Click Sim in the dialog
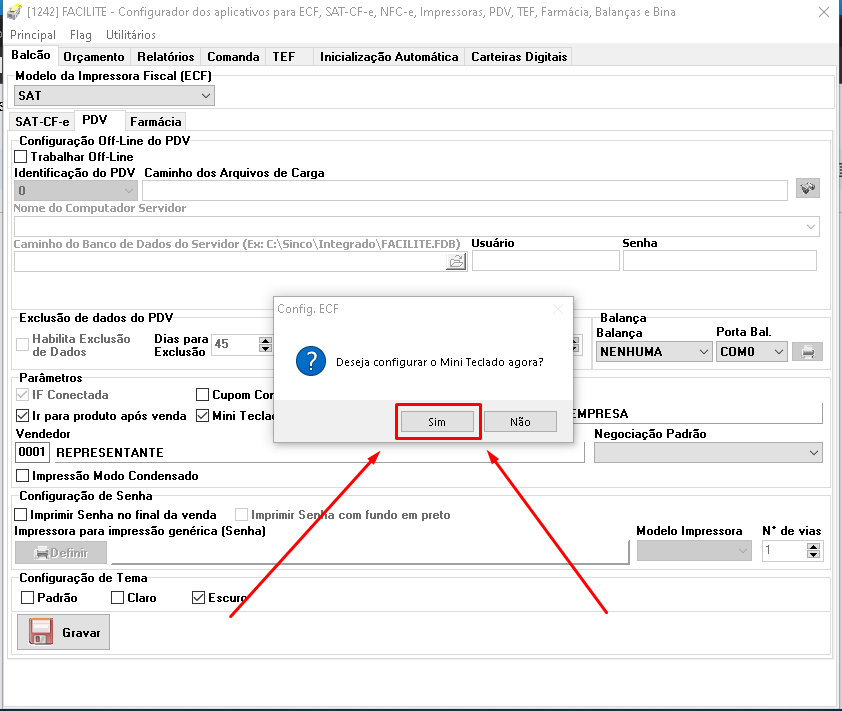842x711 pixels. 437,422
